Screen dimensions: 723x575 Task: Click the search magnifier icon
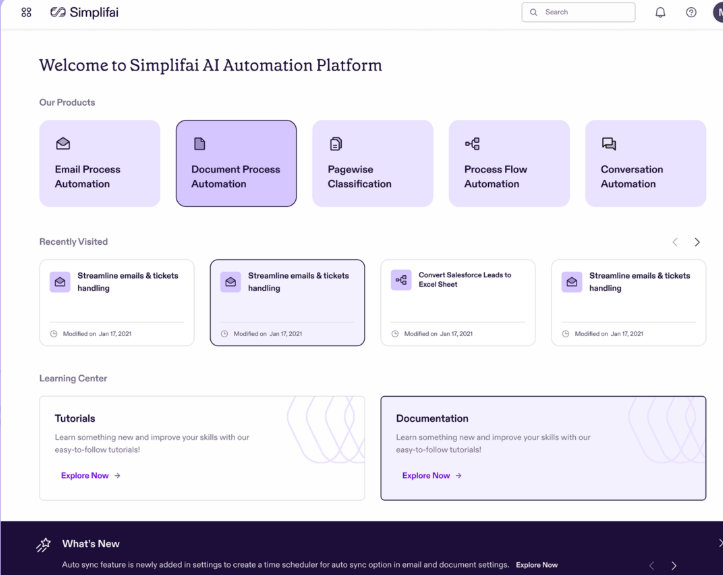tap(533, 12)
